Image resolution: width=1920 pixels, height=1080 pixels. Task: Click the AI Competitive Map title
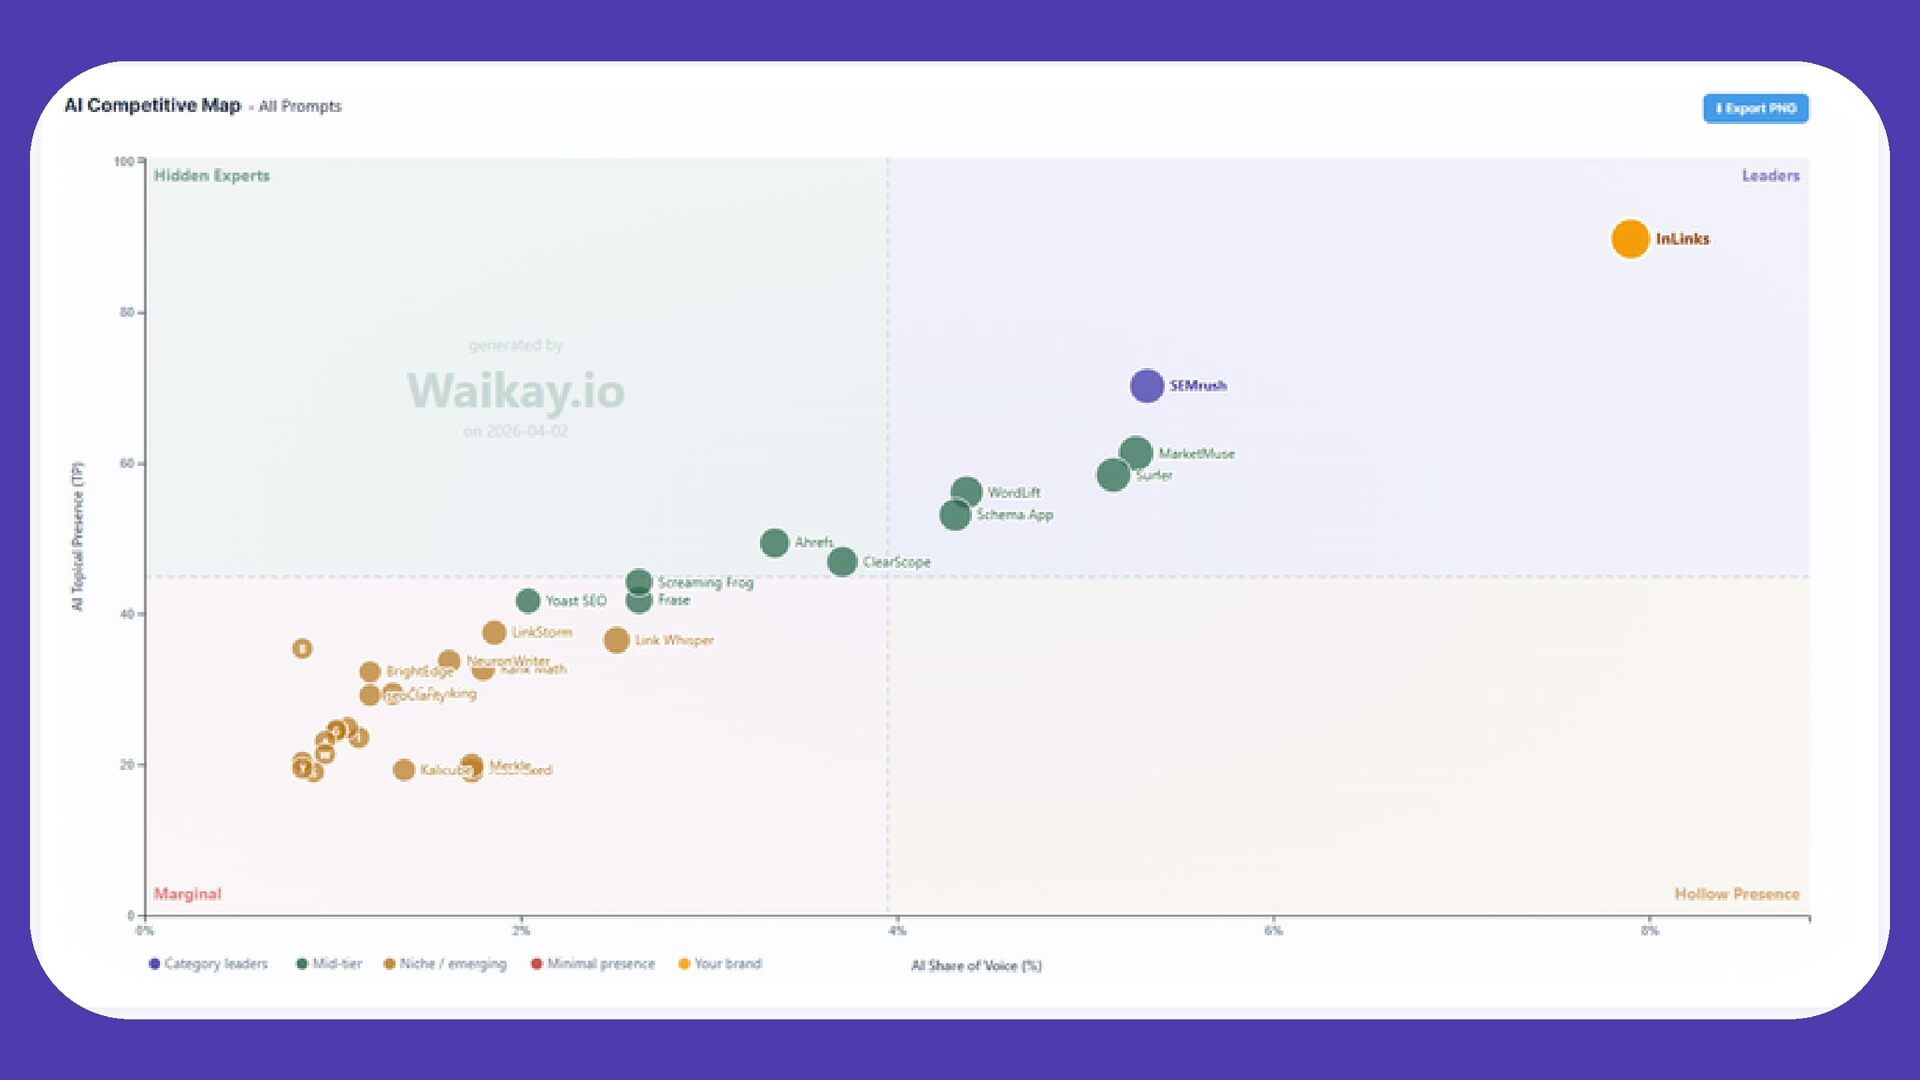[153, 105]
